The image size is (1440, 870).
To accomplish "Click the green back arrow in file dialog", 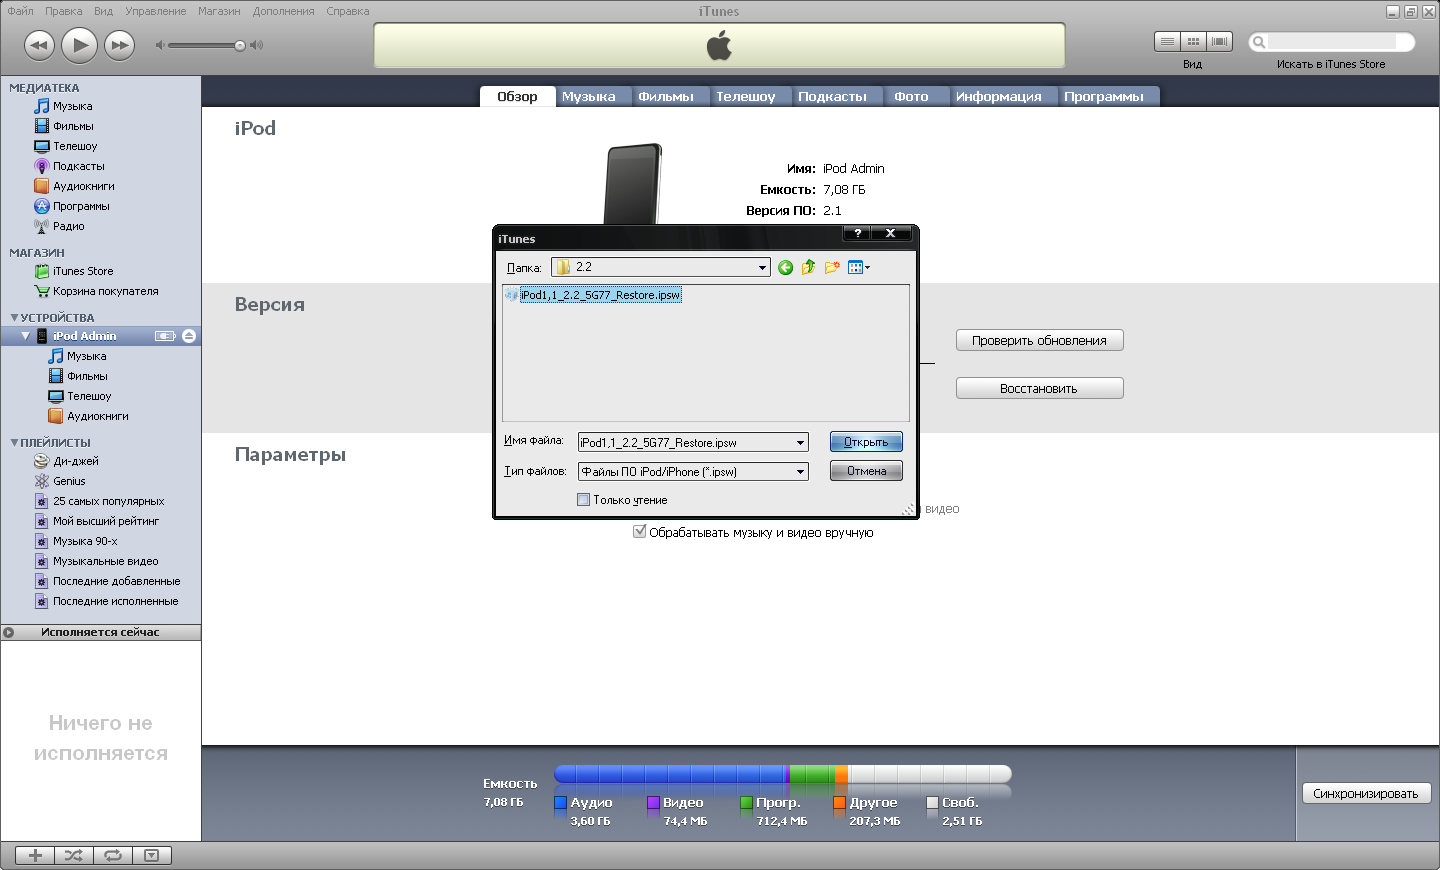I will coord(785,267).
